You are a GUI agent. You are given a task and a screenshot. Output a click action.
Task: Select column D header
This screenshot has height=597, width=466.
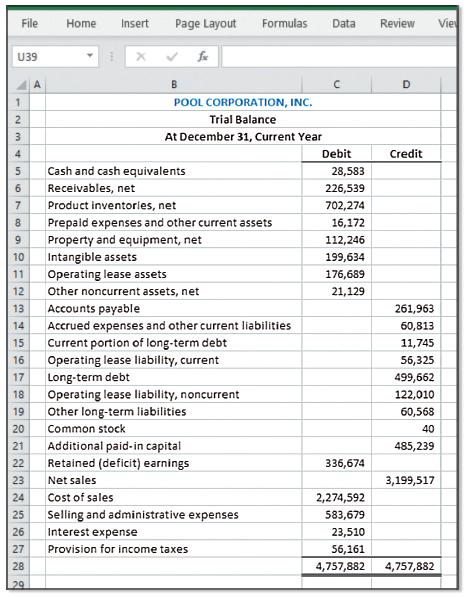click(406, 85)
